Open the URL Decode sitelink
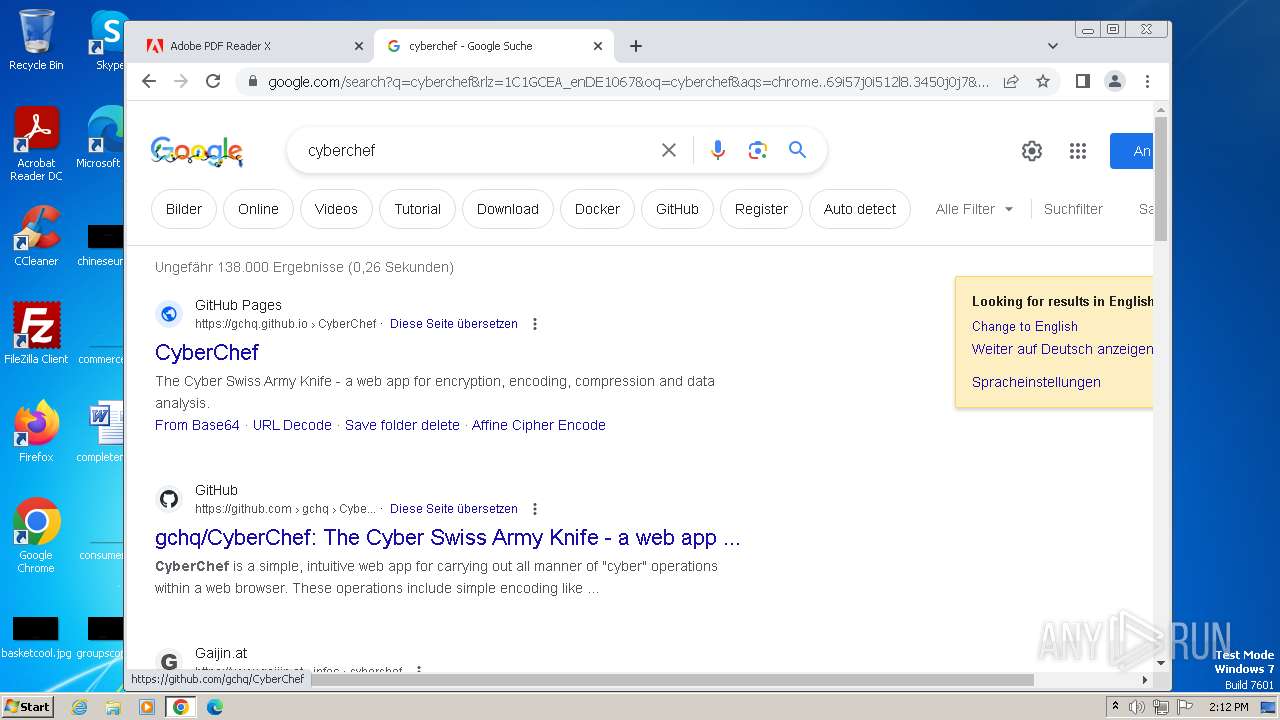The width and height of the screenshot is (1280, 720). (x=292, y=425)
